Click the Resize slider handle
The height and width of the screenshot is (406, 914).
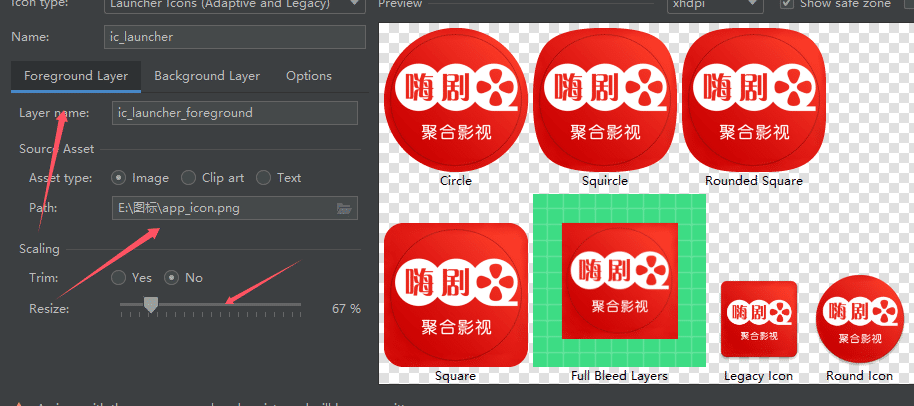click(150, 304)
